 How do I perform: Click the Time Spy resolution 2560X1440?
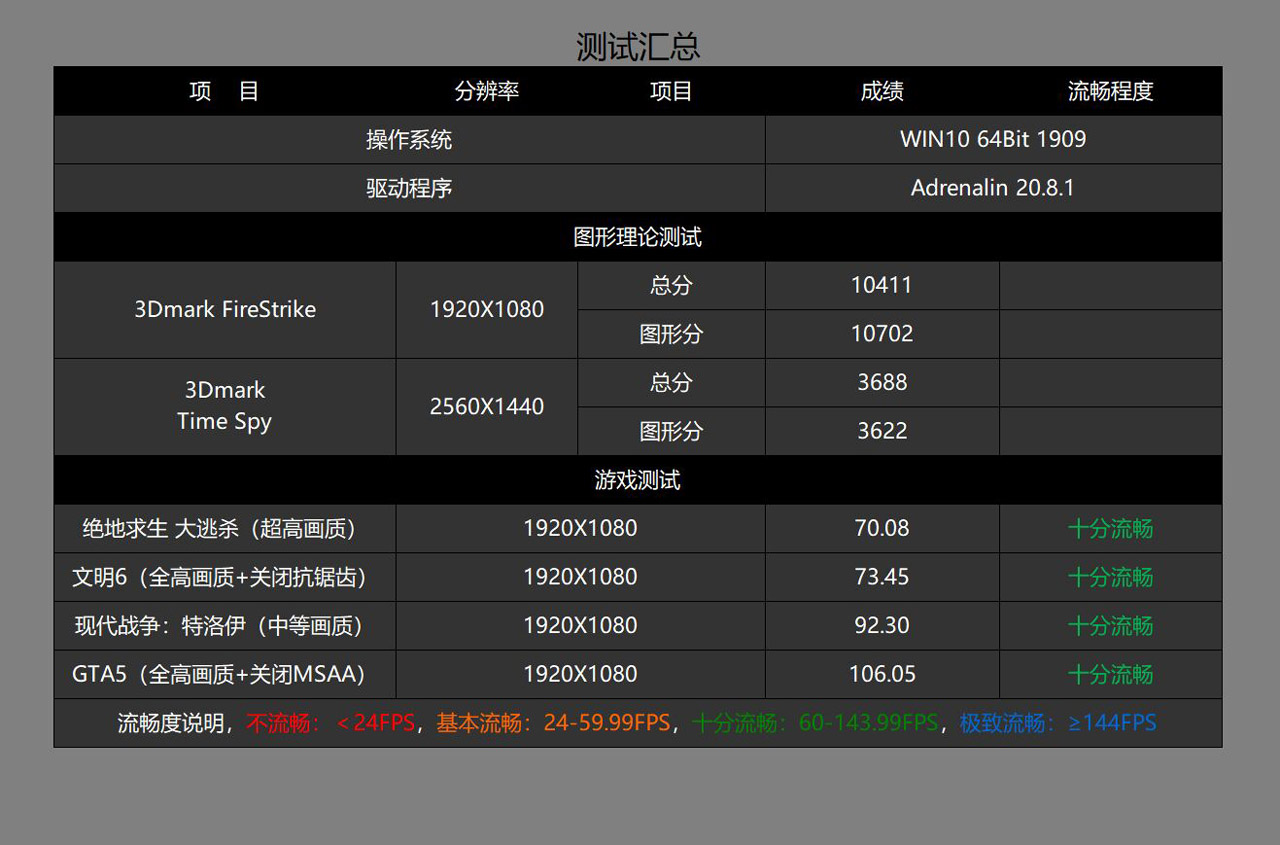(x=486, y=406)
